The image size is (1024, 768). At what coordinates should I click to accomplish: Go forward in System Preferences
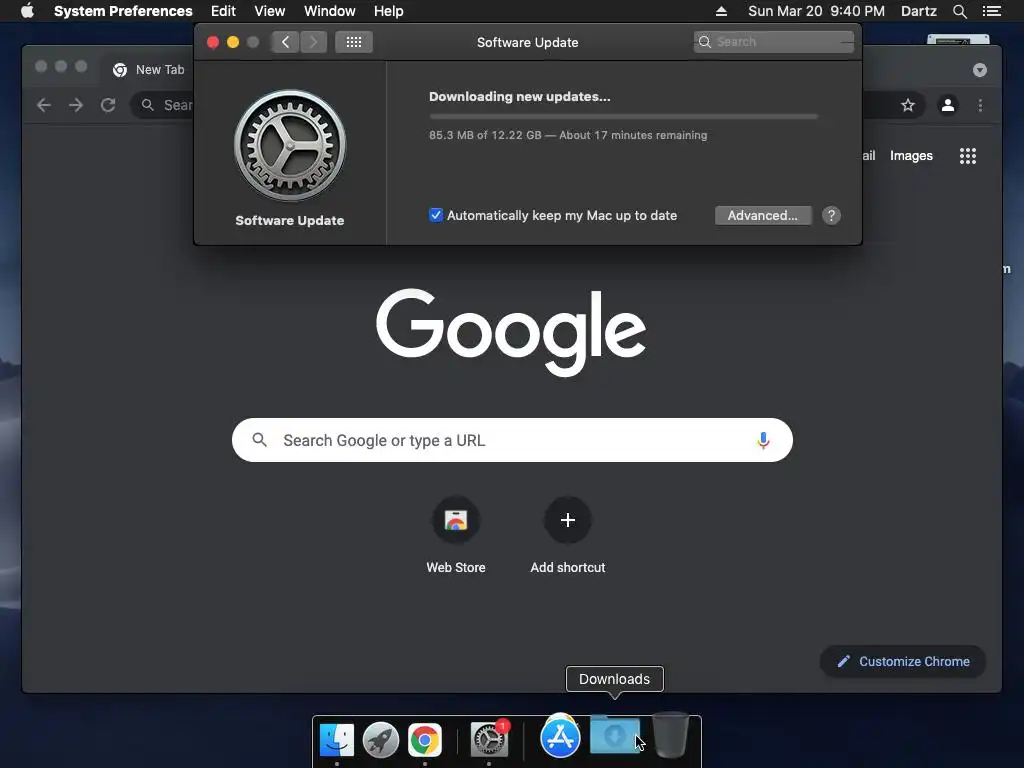click(x=313, y=42)
